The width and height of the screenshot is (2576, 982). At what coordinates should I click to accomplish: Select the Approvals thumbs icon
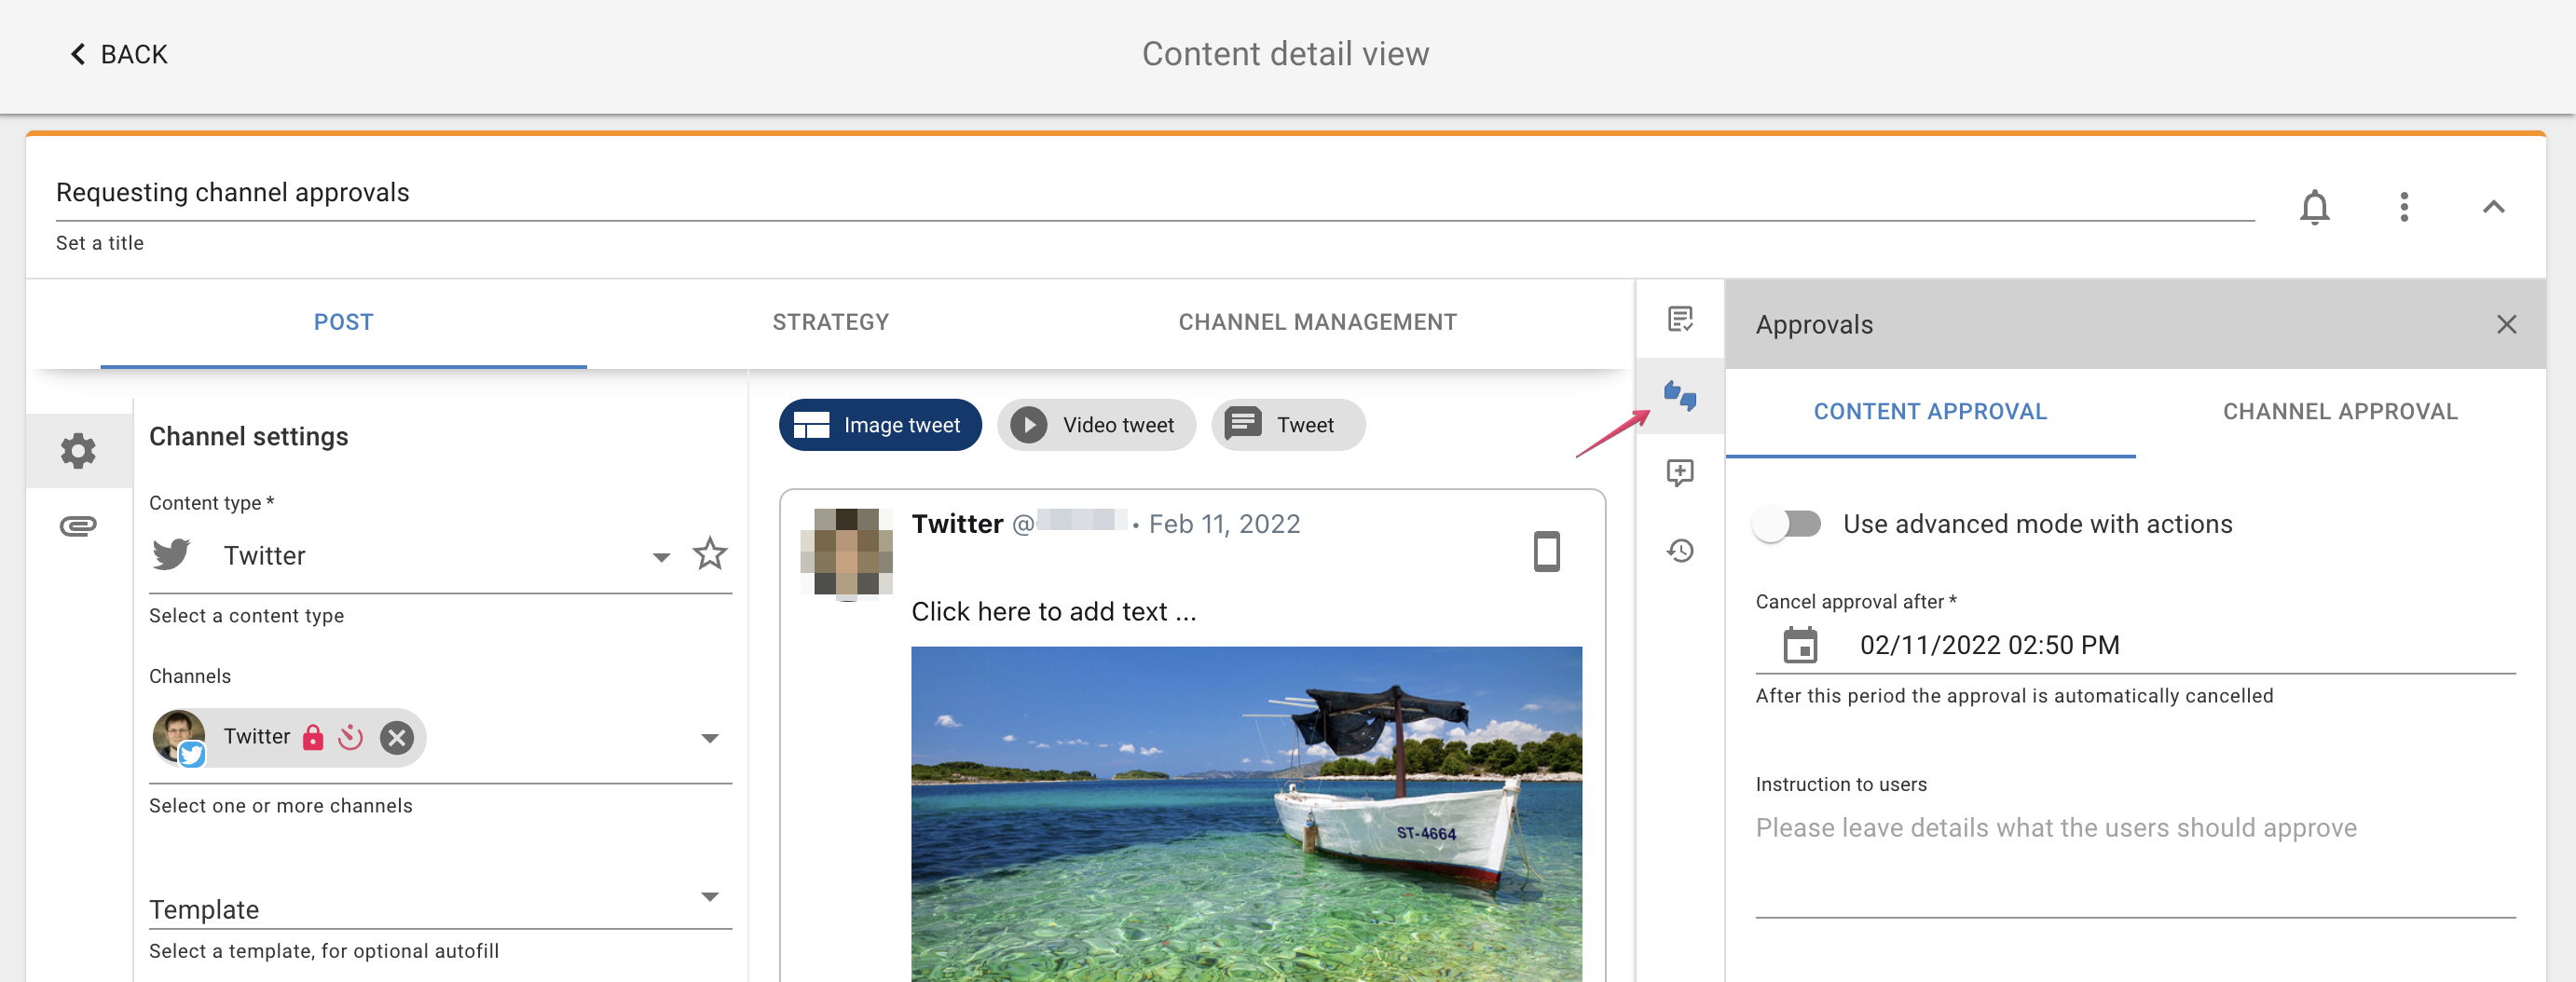point(1679,396)
